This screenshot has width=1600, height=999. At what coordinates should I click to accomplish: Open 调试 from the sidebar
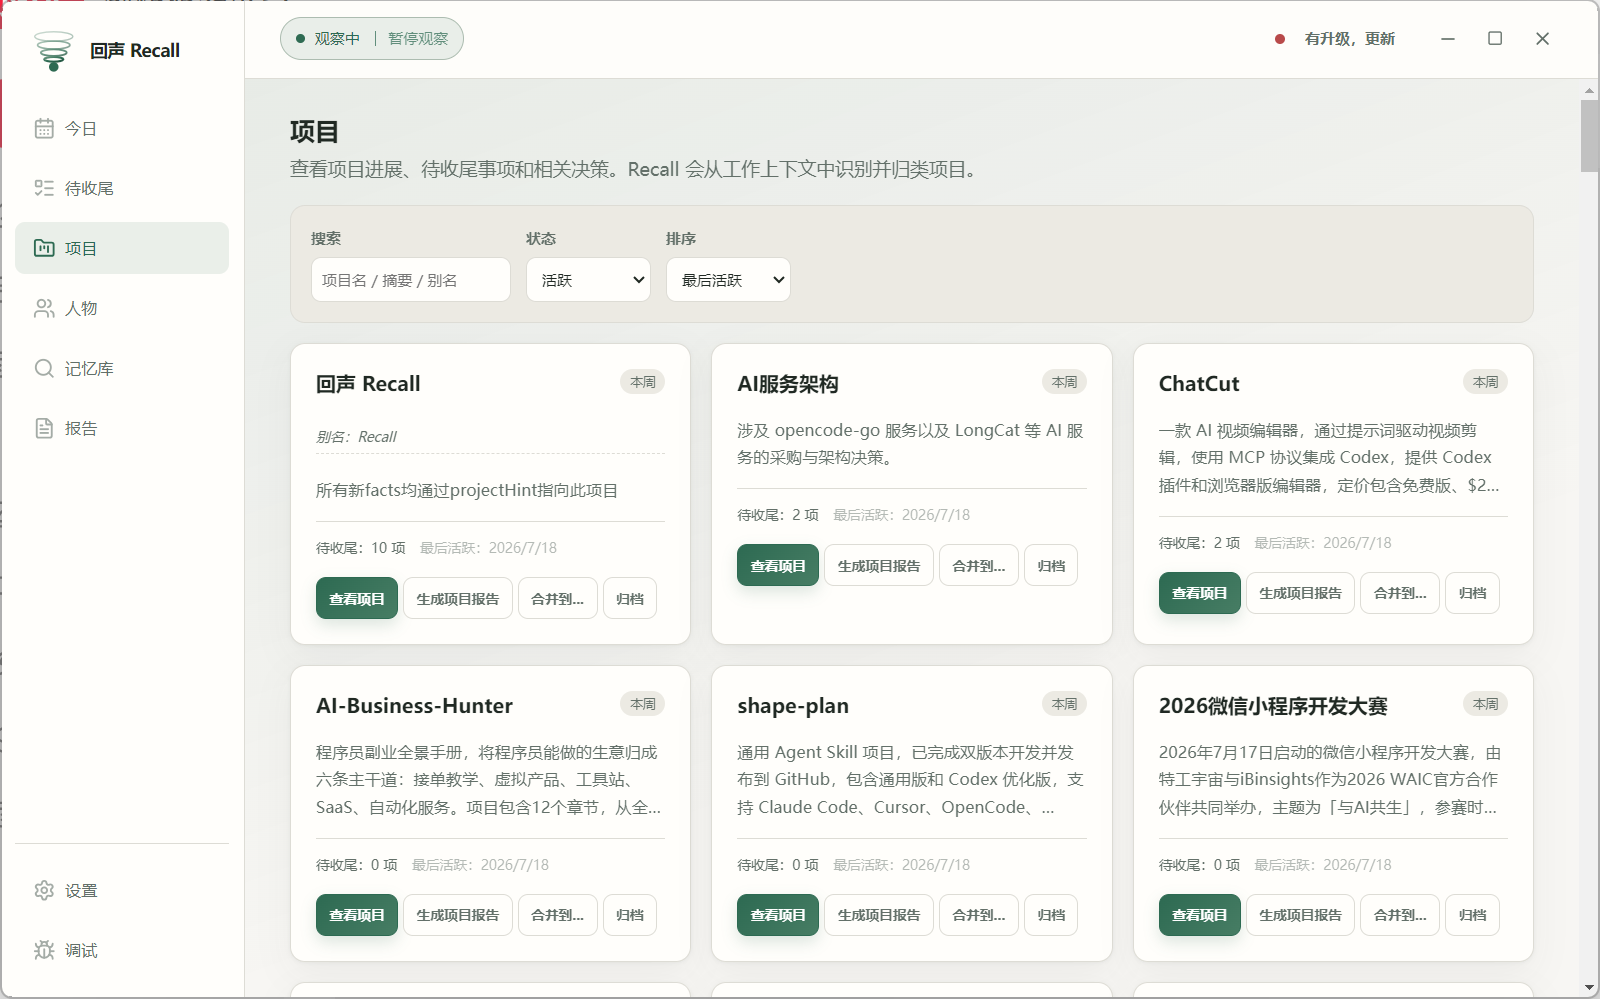point(122,950)
